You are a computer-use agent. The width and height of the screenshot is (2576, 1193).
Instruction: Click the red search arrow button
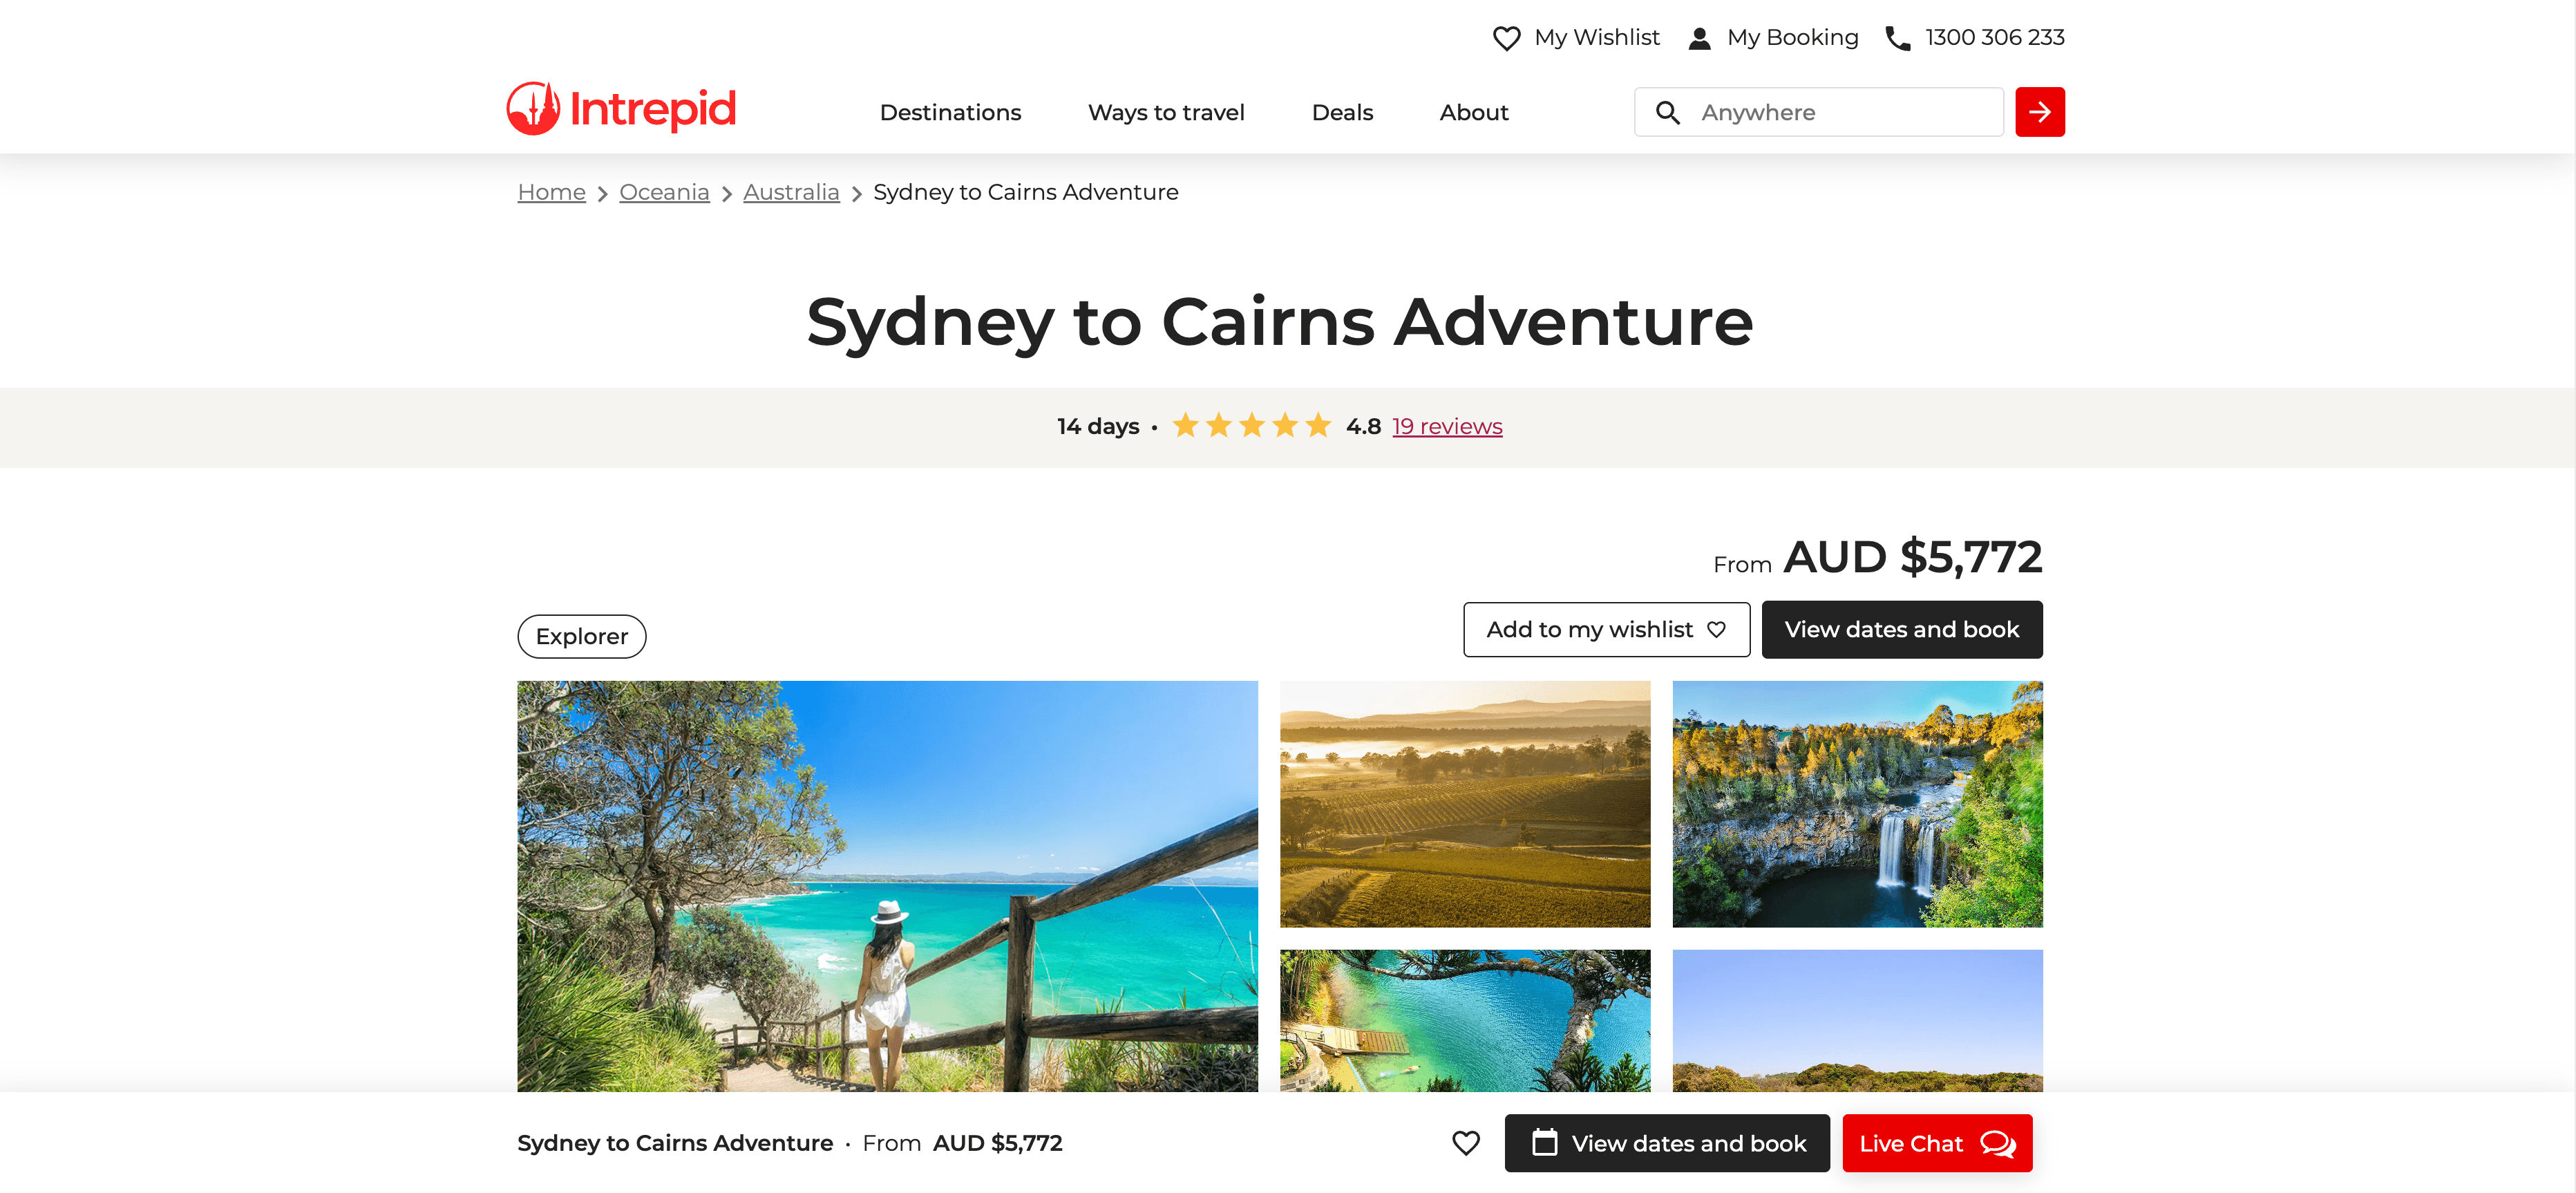(x=2039, y=112)
